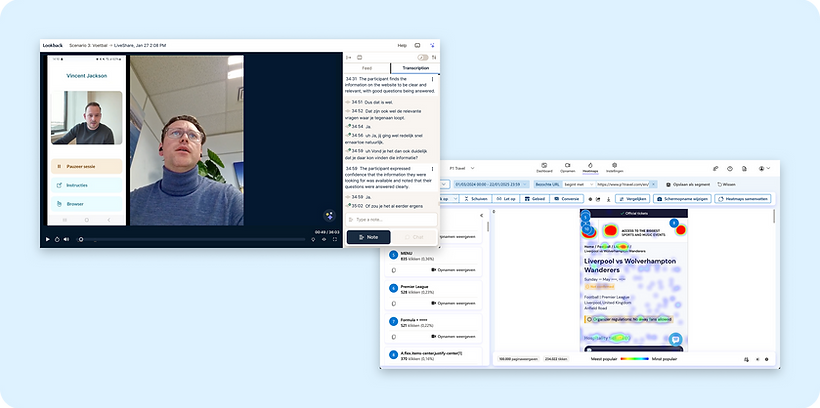Click the Lookback video progress slider
Screen dimensions: 820x408
click(x=191, y=240)
